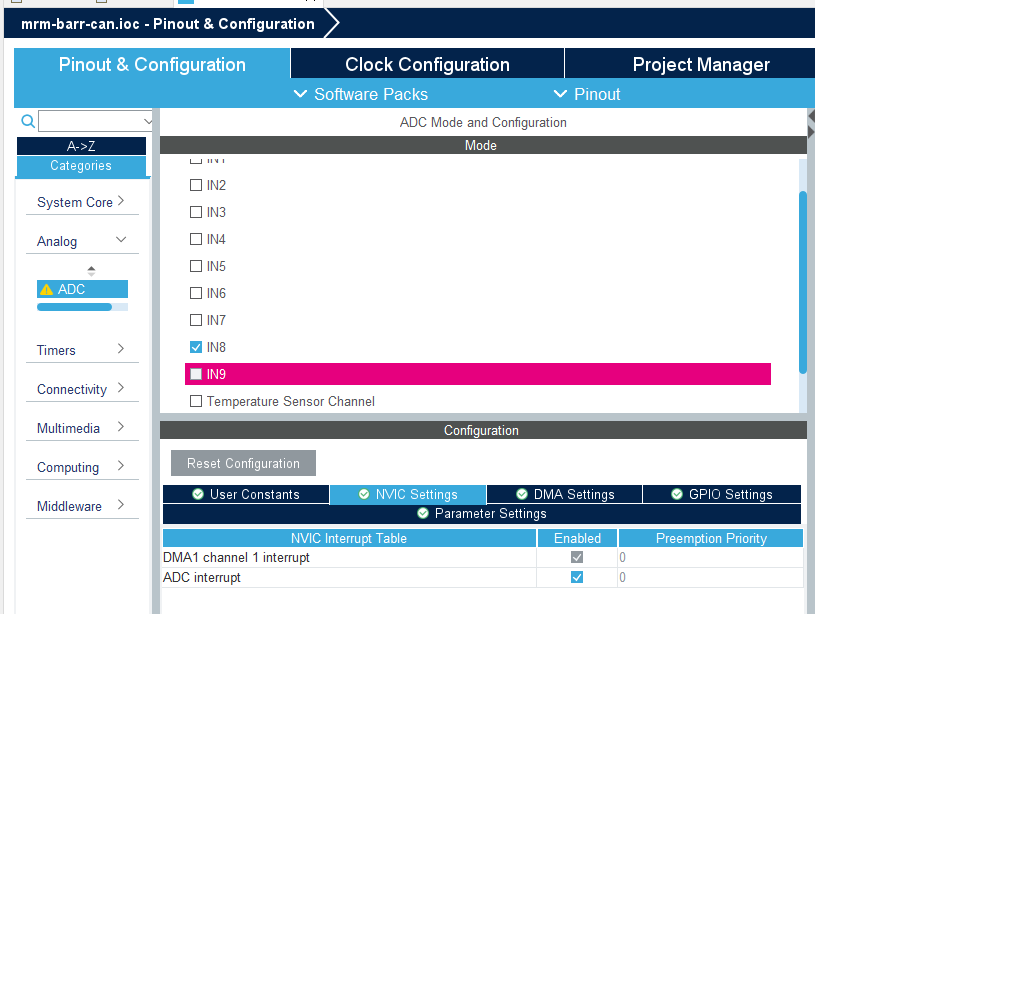Click green check icon on DMA Settings
This screenshot has width=1034, height=994.
click(x=522, y=494)
